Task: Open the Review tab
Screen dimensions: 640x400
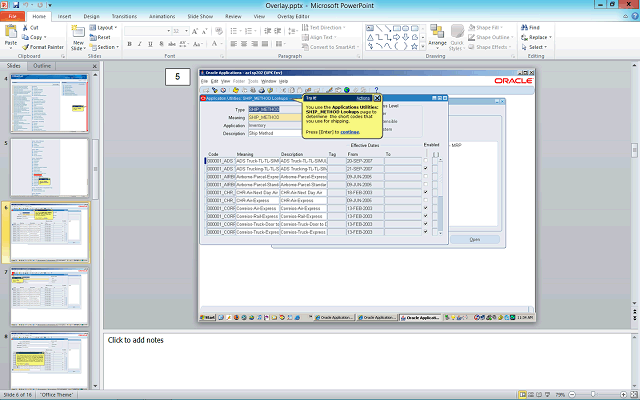Action: pyautogui.click(x=233, y=16)
